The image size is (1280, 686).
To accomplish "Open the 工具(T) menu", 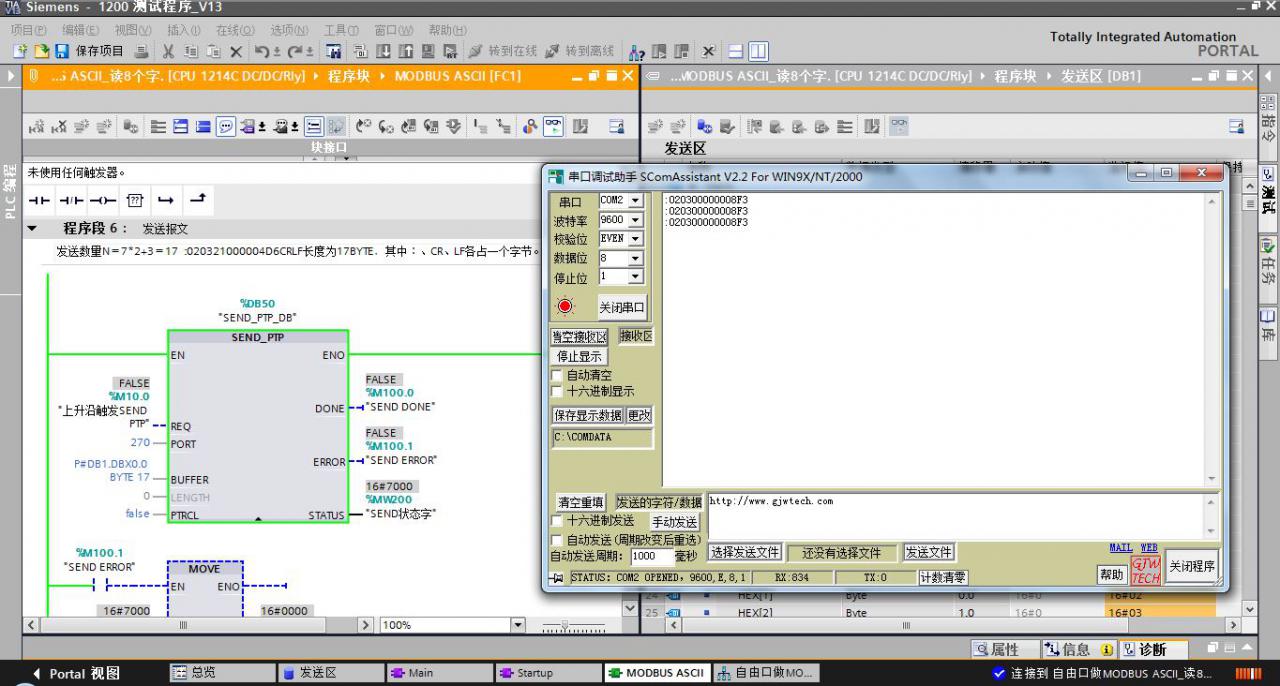I will click(342, 30).
